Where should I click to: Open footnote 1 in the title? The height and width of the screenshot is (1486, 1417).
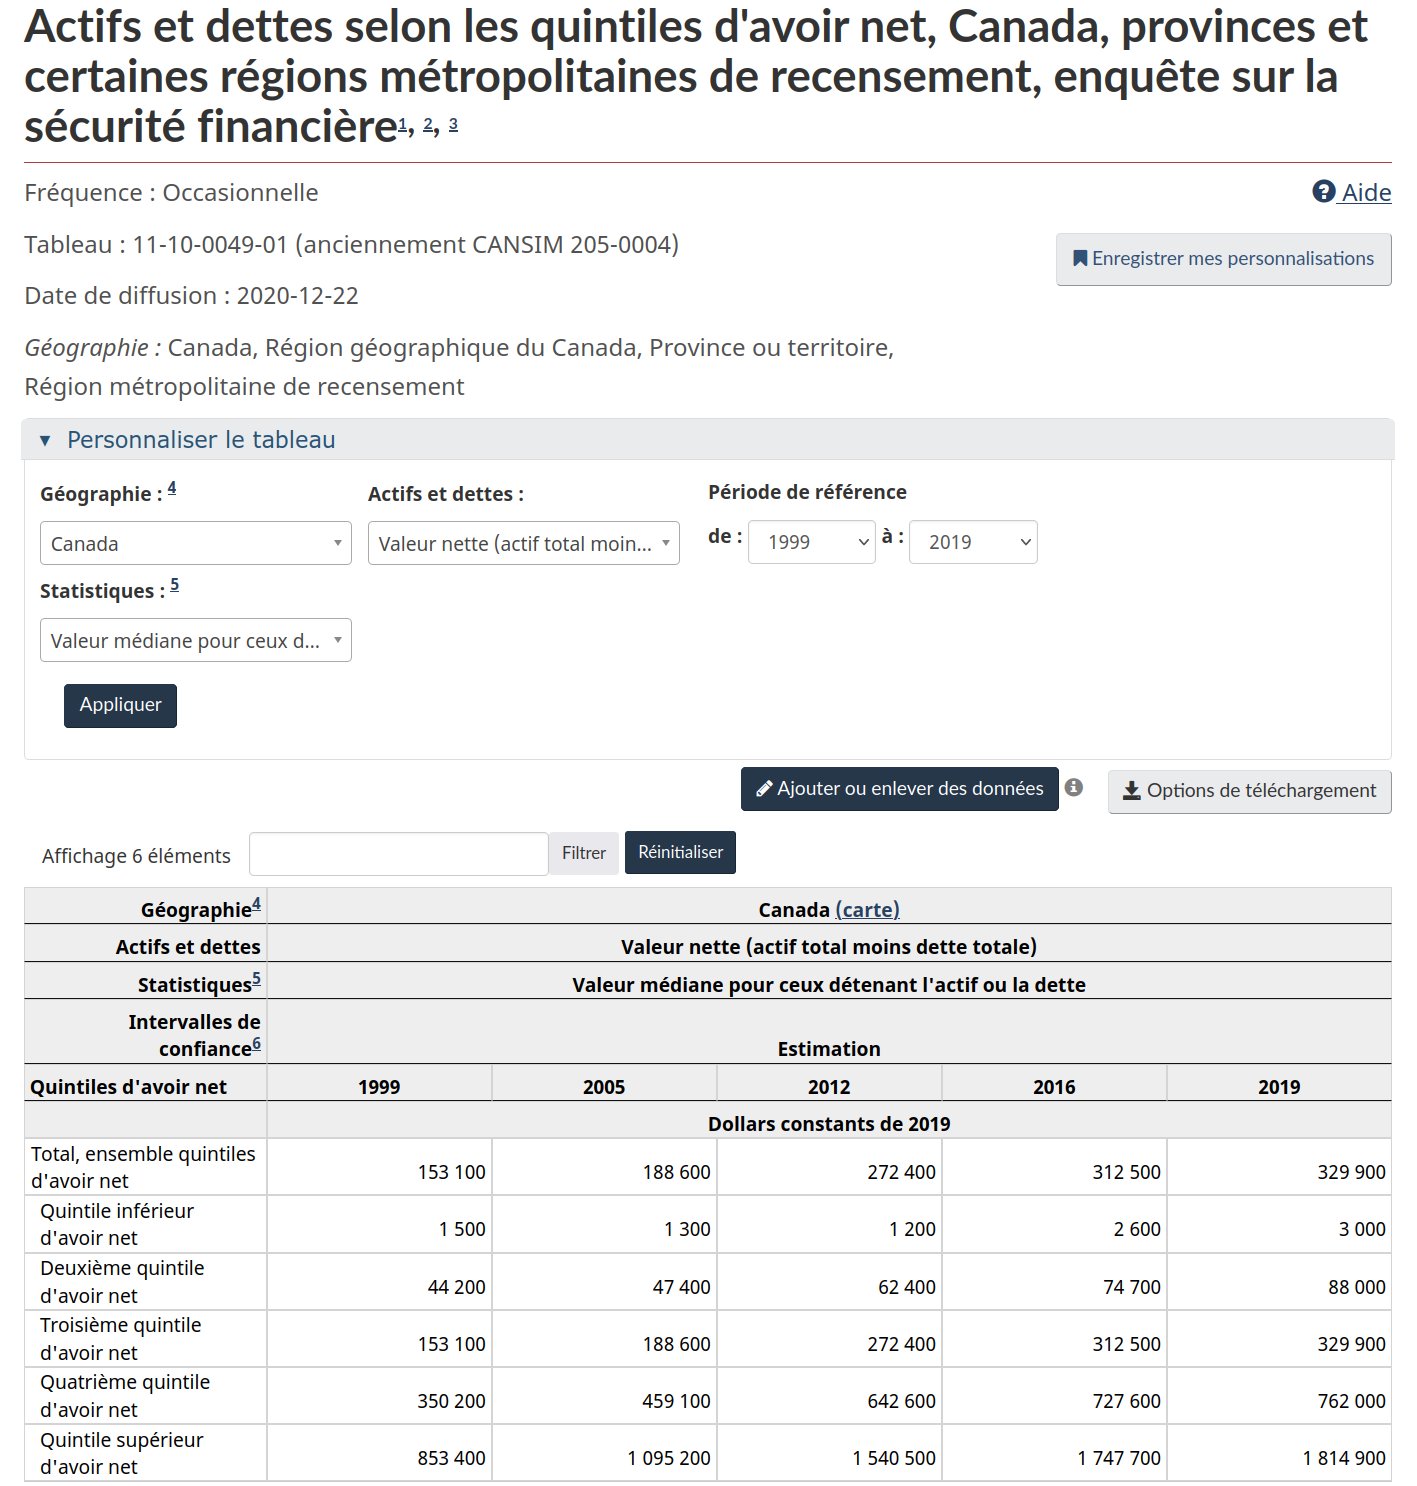click(403, 124)
